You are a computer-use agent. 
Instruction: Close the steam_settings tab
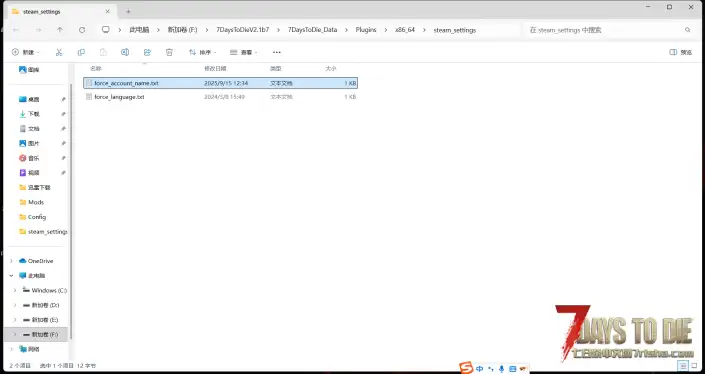(107, 11)
